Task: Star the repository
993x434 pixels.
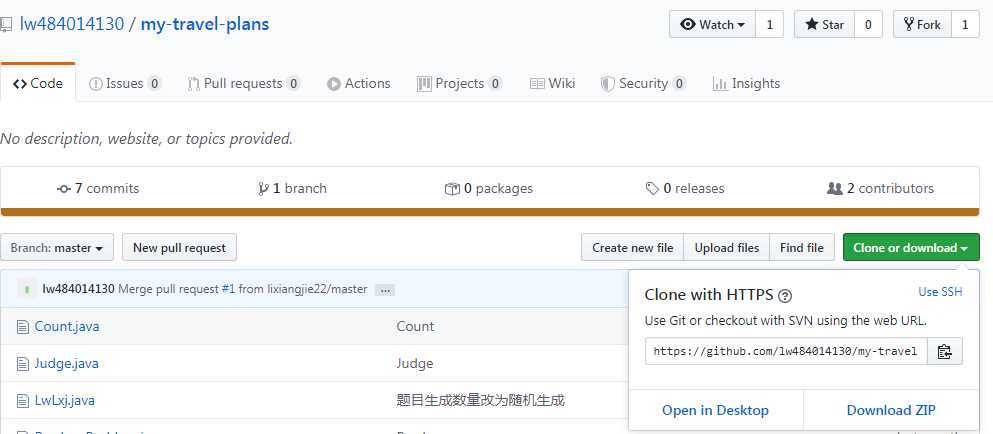Action: coord(825,25)
